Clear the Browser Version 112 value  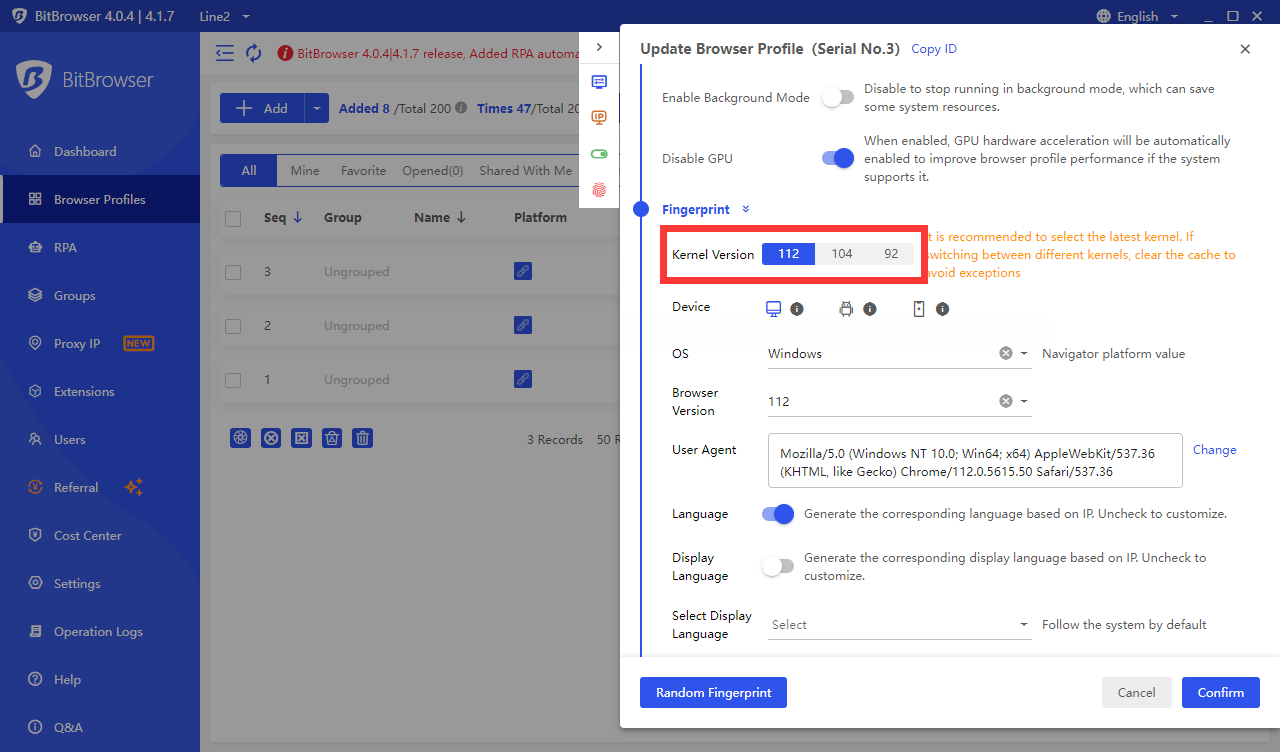point(1006,401)
